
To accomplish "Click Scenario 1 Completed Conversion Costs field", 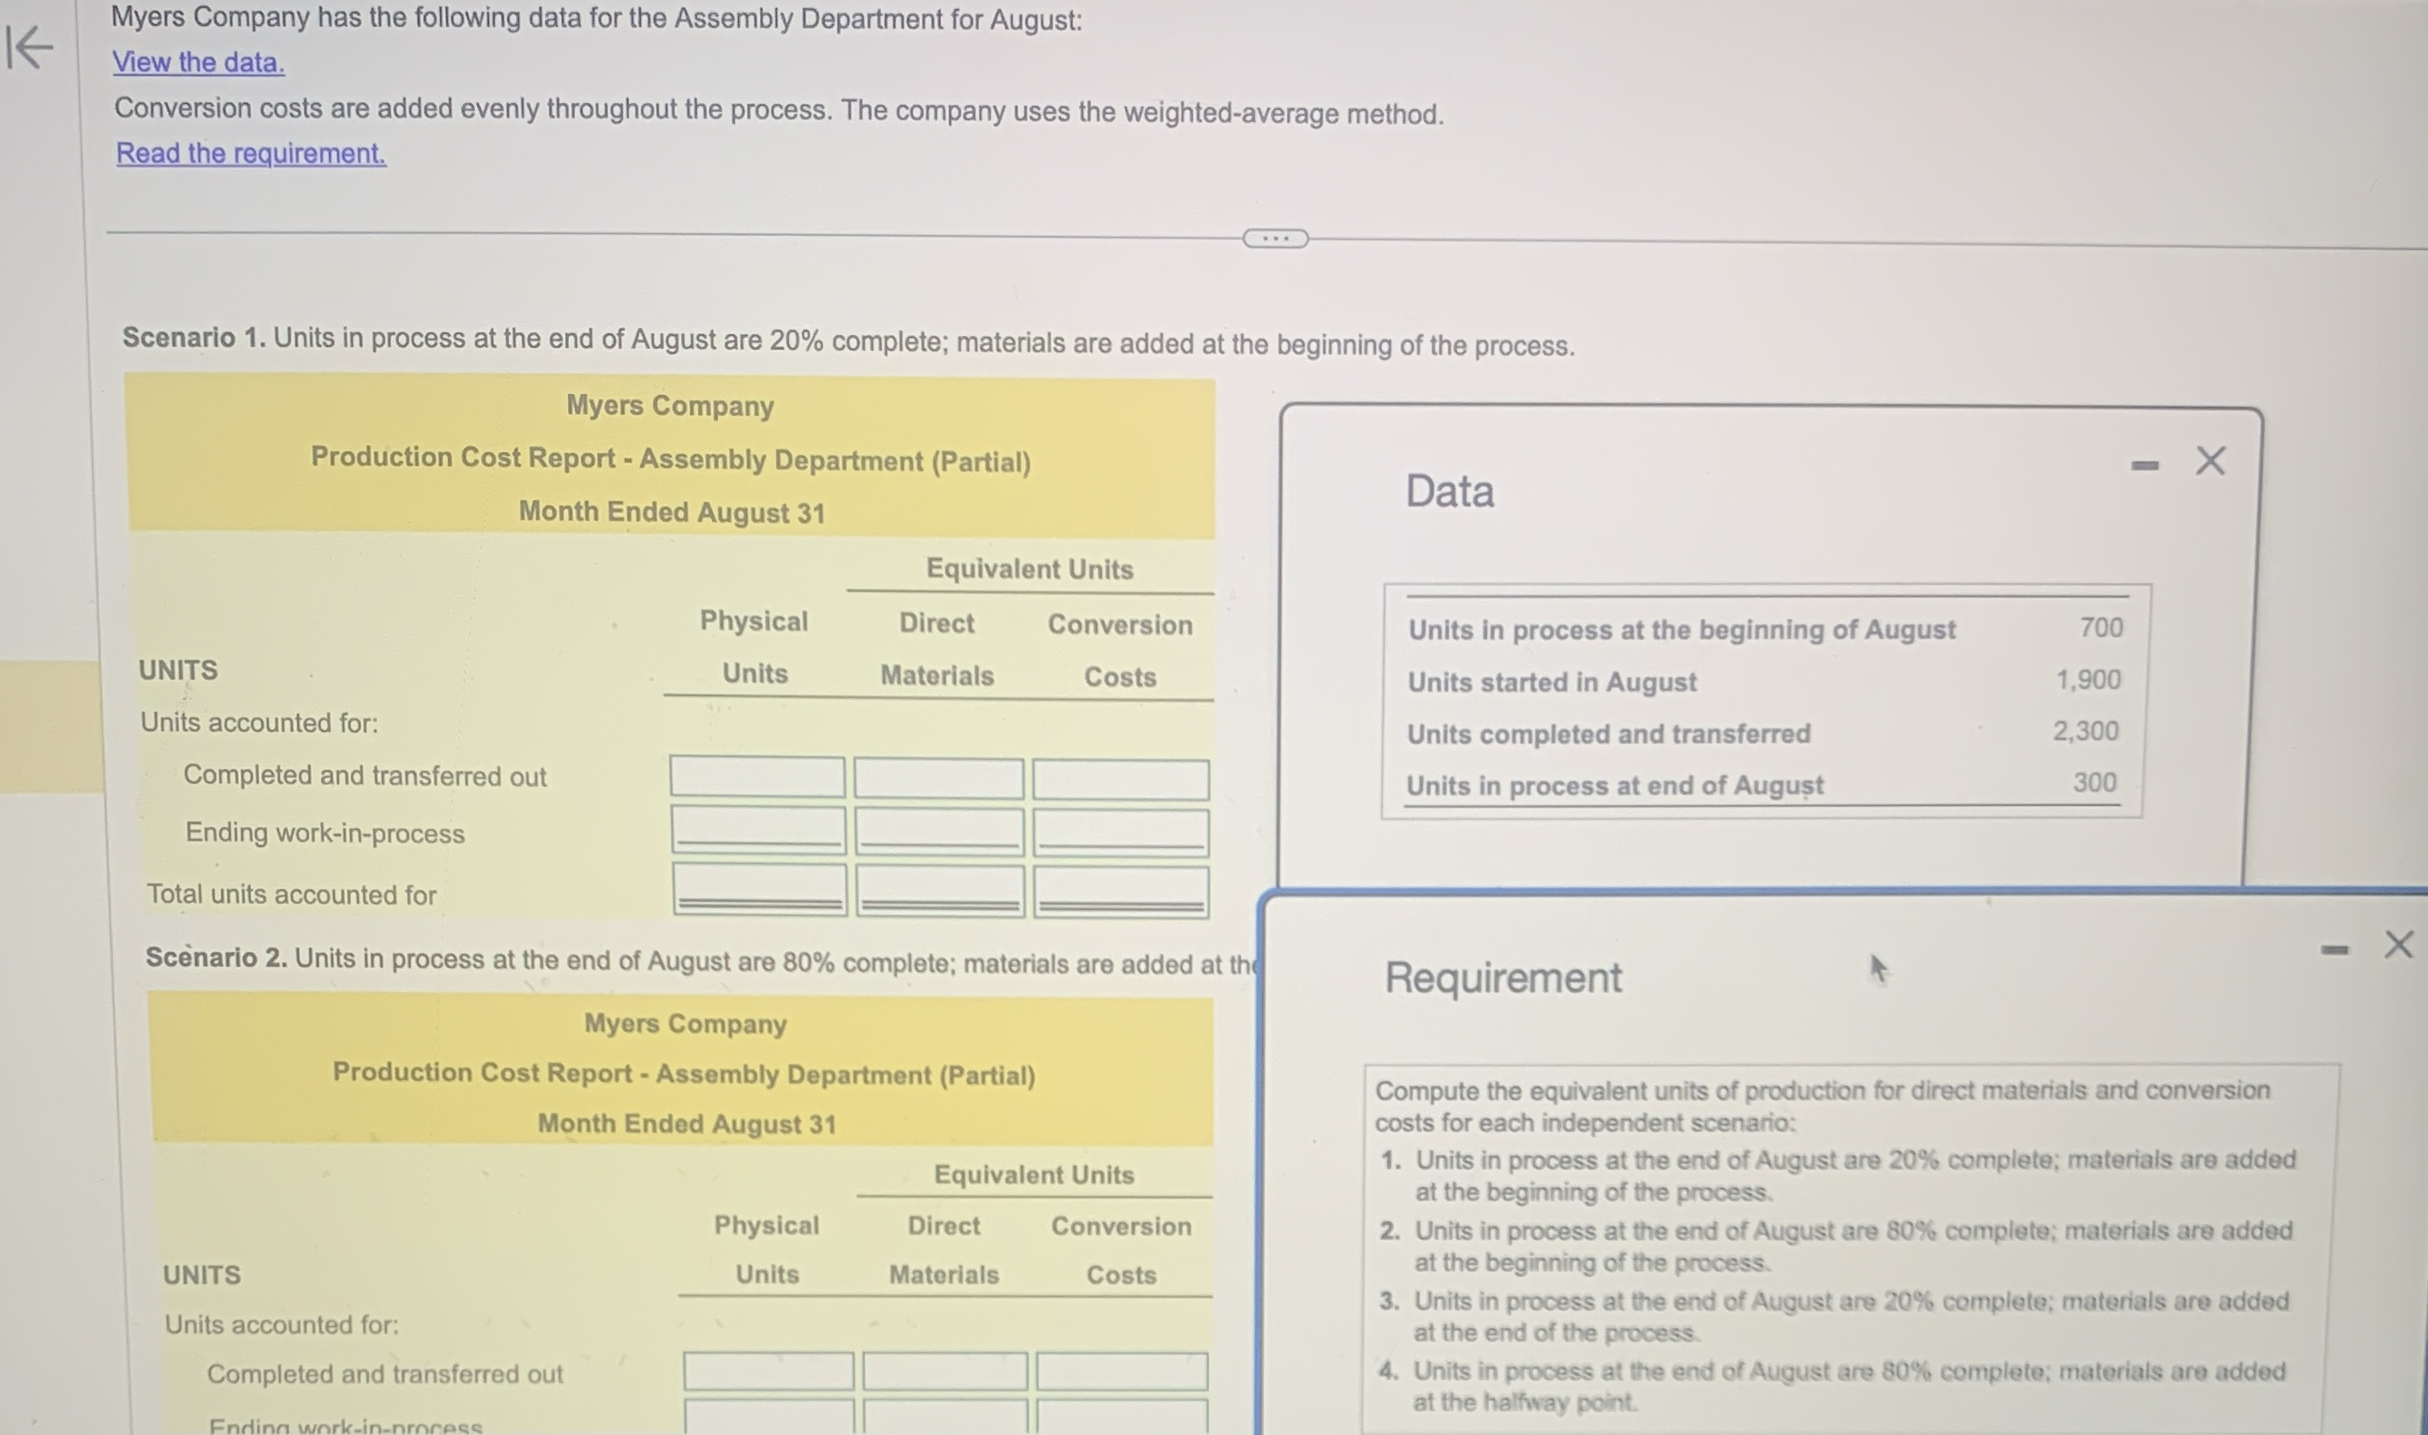I will [x=1120, y=780].
